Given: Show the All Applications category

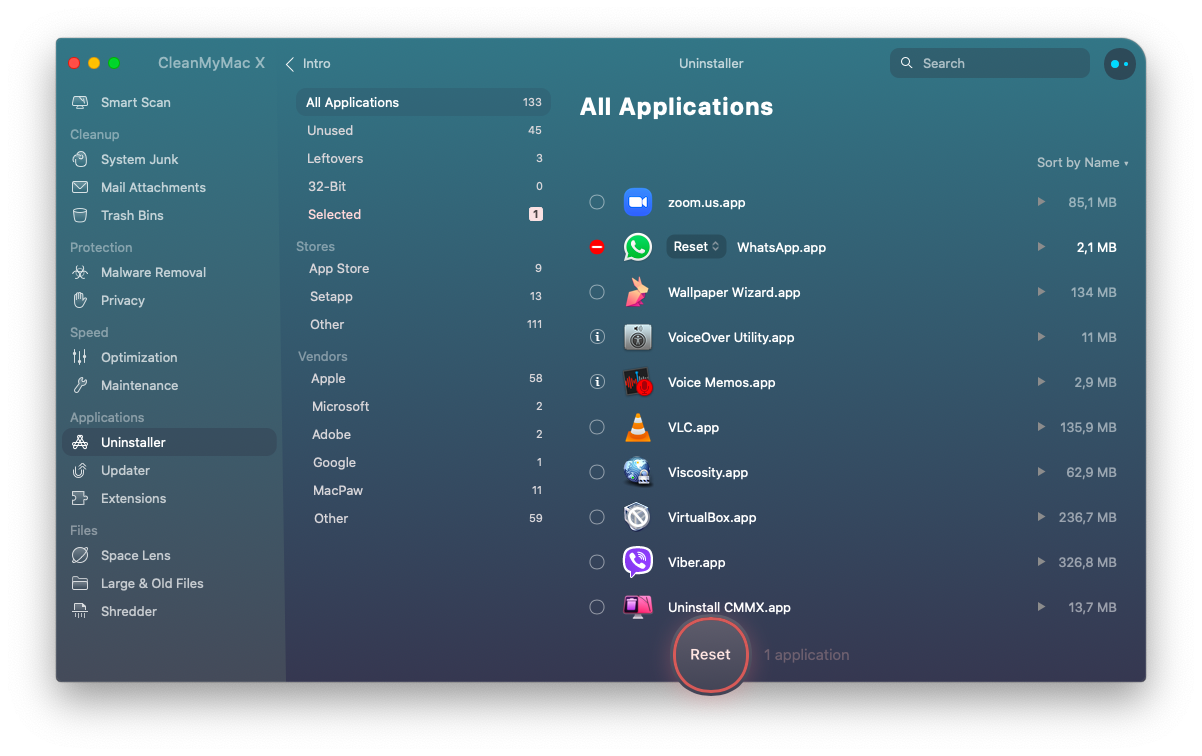Looking at the screenshot, I should pyautogui.click(x=424, y=102).
